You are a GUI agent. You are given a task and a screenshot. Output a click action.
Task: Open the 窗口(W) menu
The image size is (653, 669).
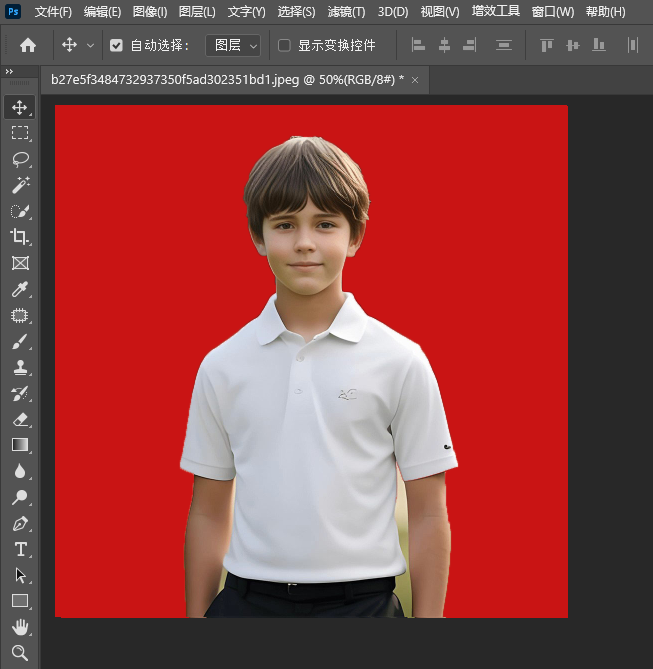[553, 12]
